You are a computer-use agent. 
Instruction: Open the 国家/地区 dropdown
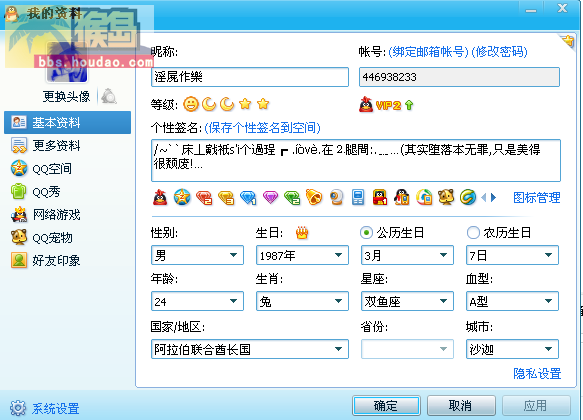click(250, 349)
